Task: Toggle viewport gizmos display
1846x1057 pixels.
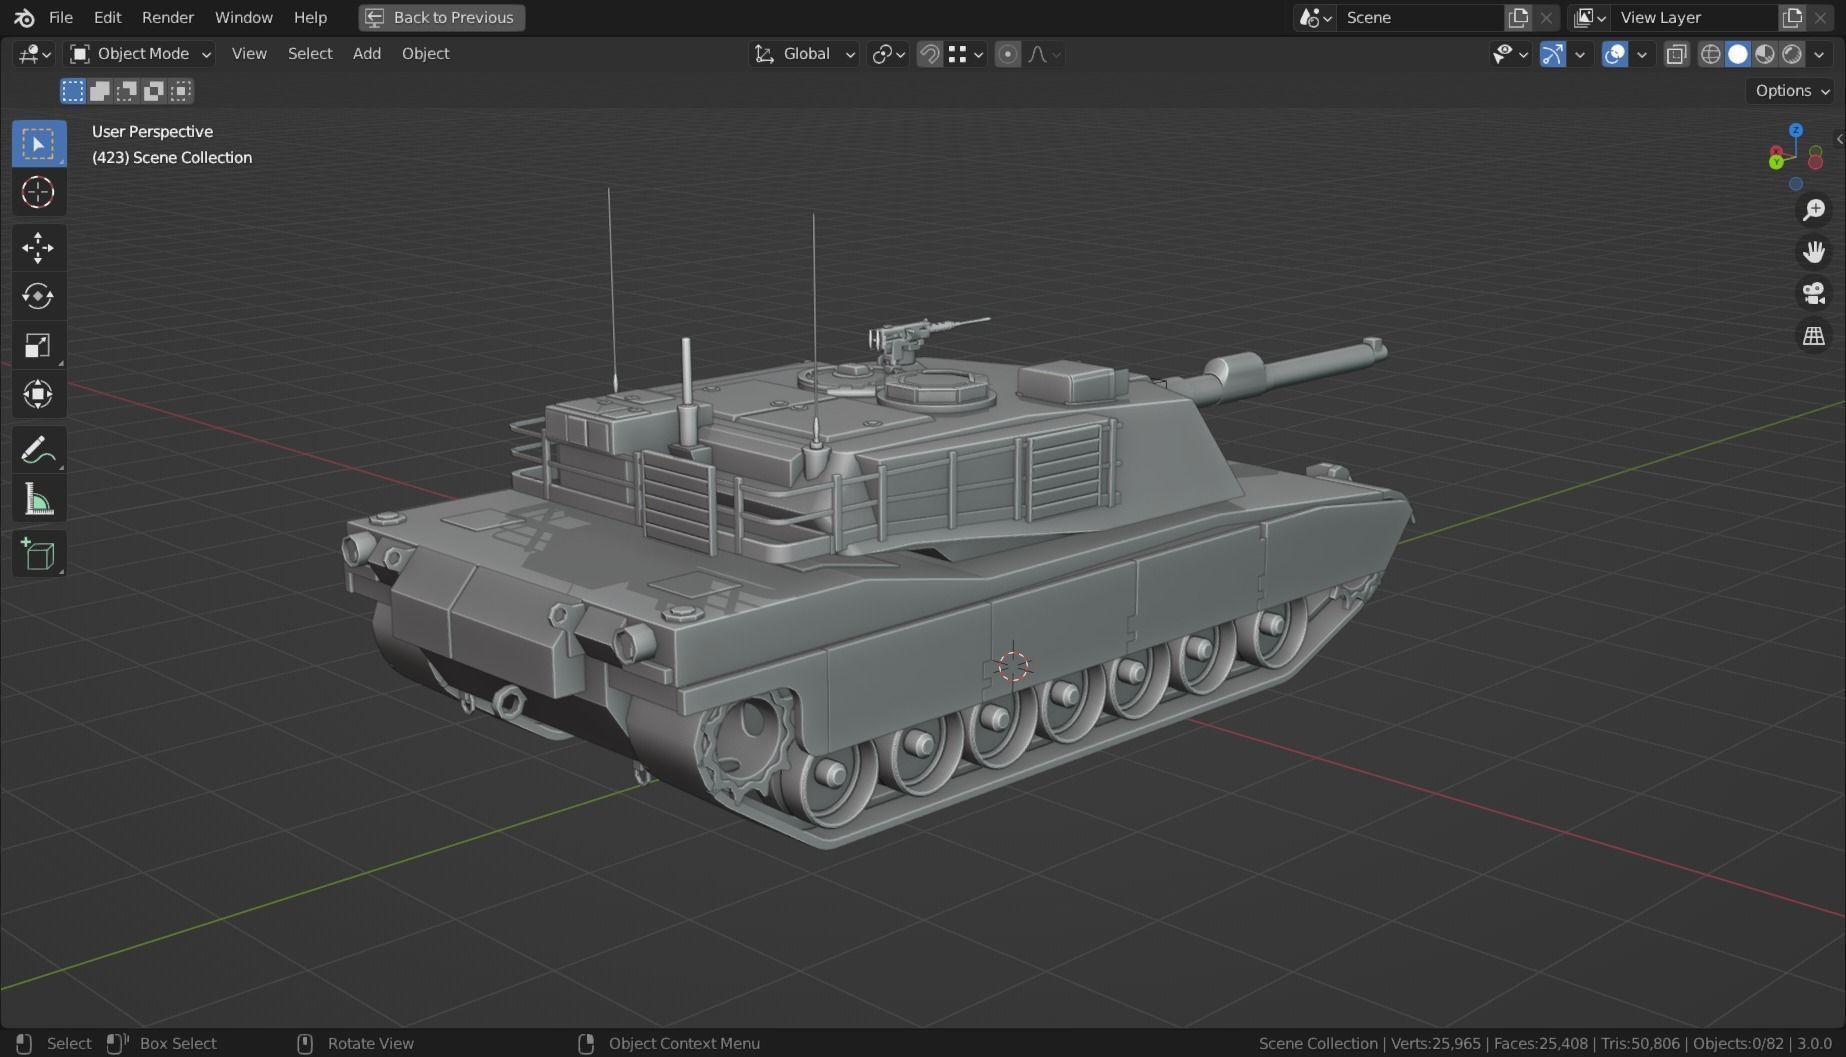Action: 1553,54
